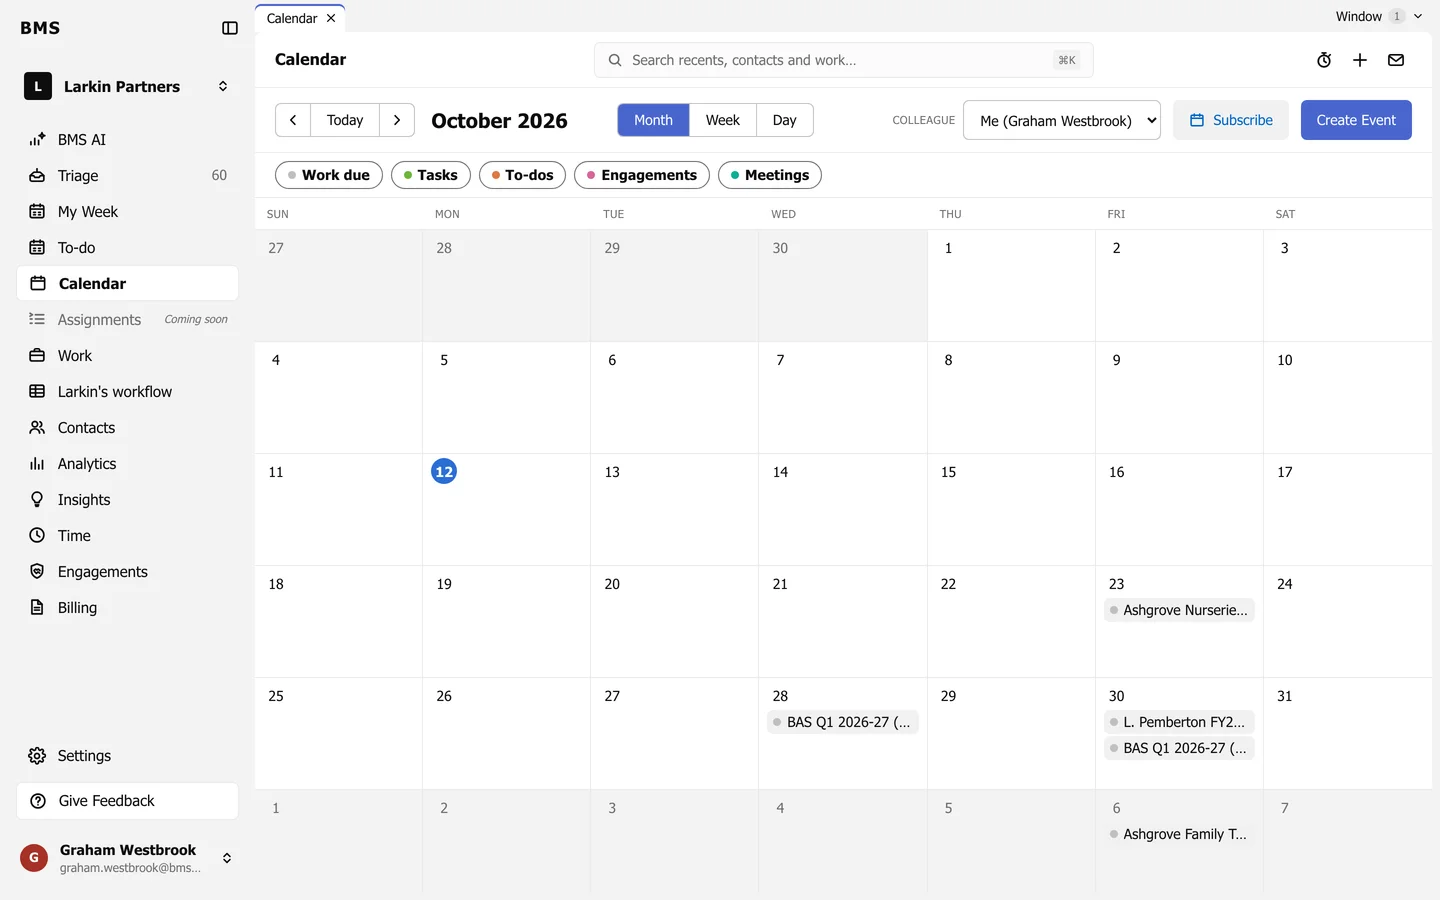Close the Calendar tab
The width and height of the screenshot is (1440, 900).
click(x=331, y=18)
